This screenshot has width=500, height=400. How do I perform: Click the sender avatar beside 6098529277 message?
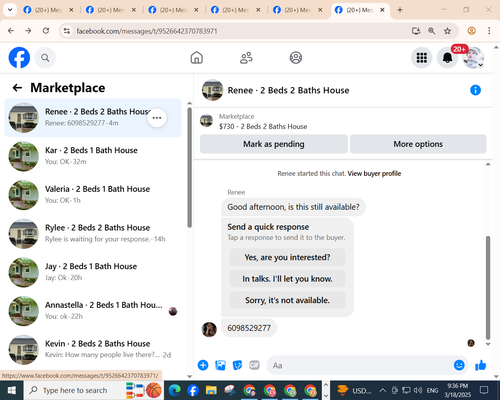[x=209, y=329]
